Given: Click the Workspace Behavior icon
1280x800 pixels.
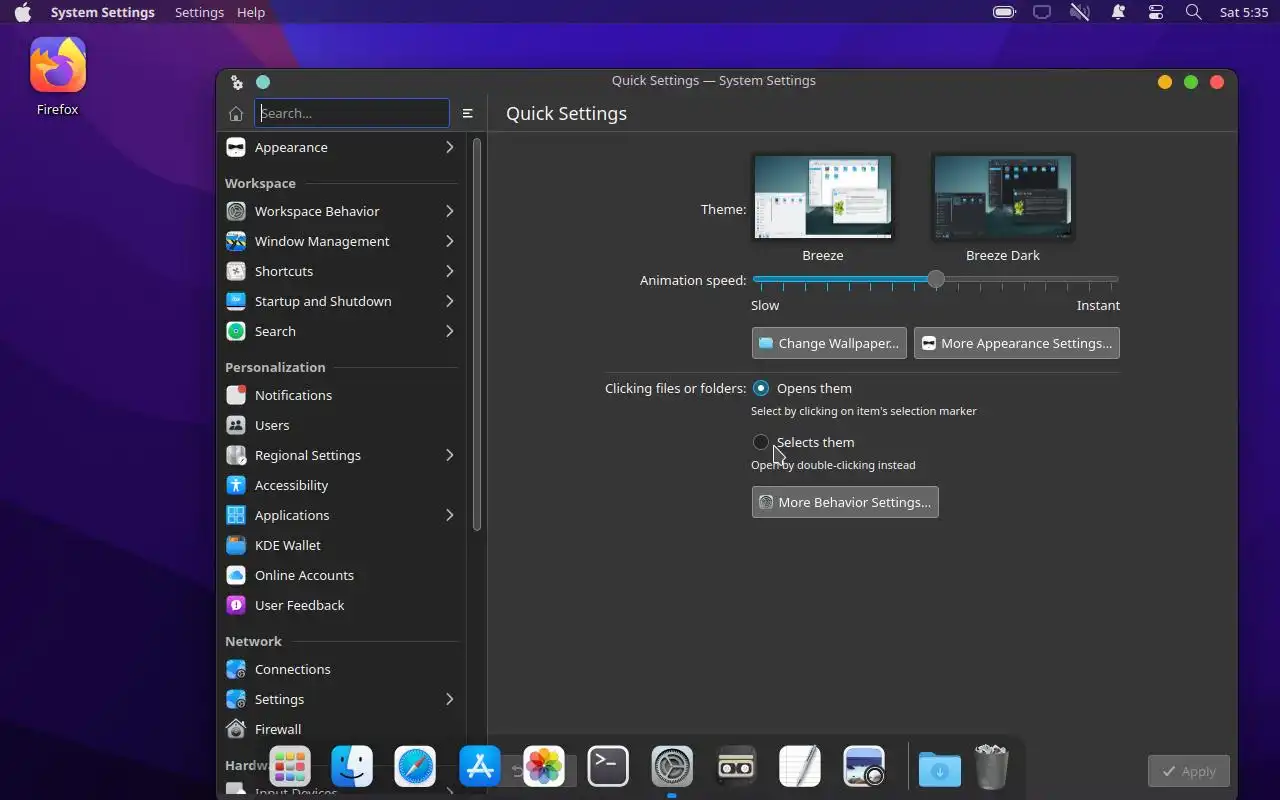Looking at the screenshot, I should coord(236,211).
